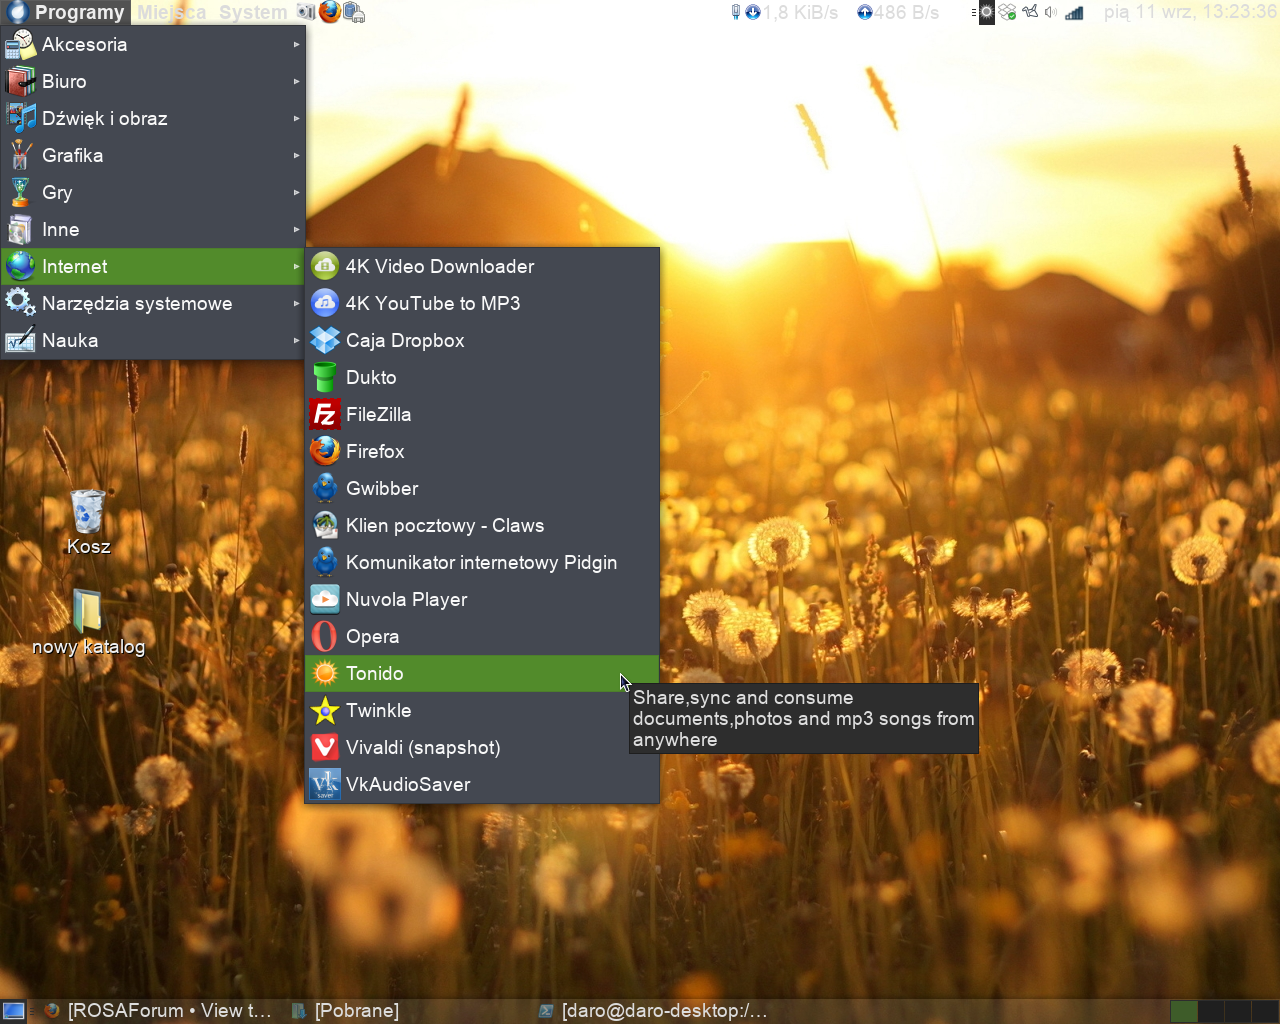Expand the Biuro submenu

[x=153, y=81]
